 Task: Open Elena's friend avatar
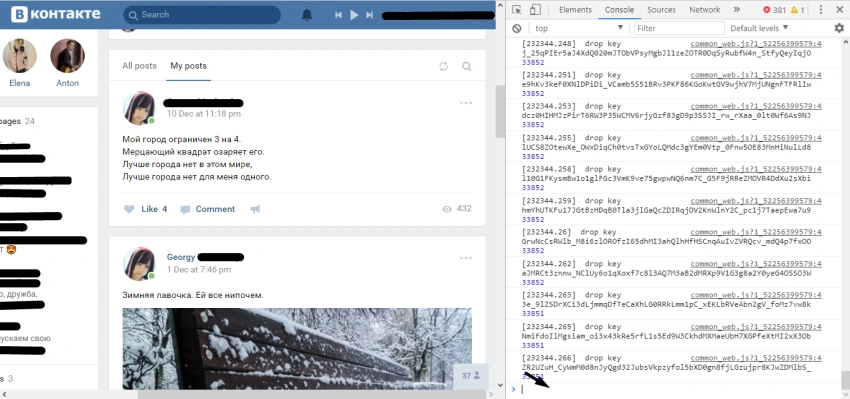tap(20, 56)
